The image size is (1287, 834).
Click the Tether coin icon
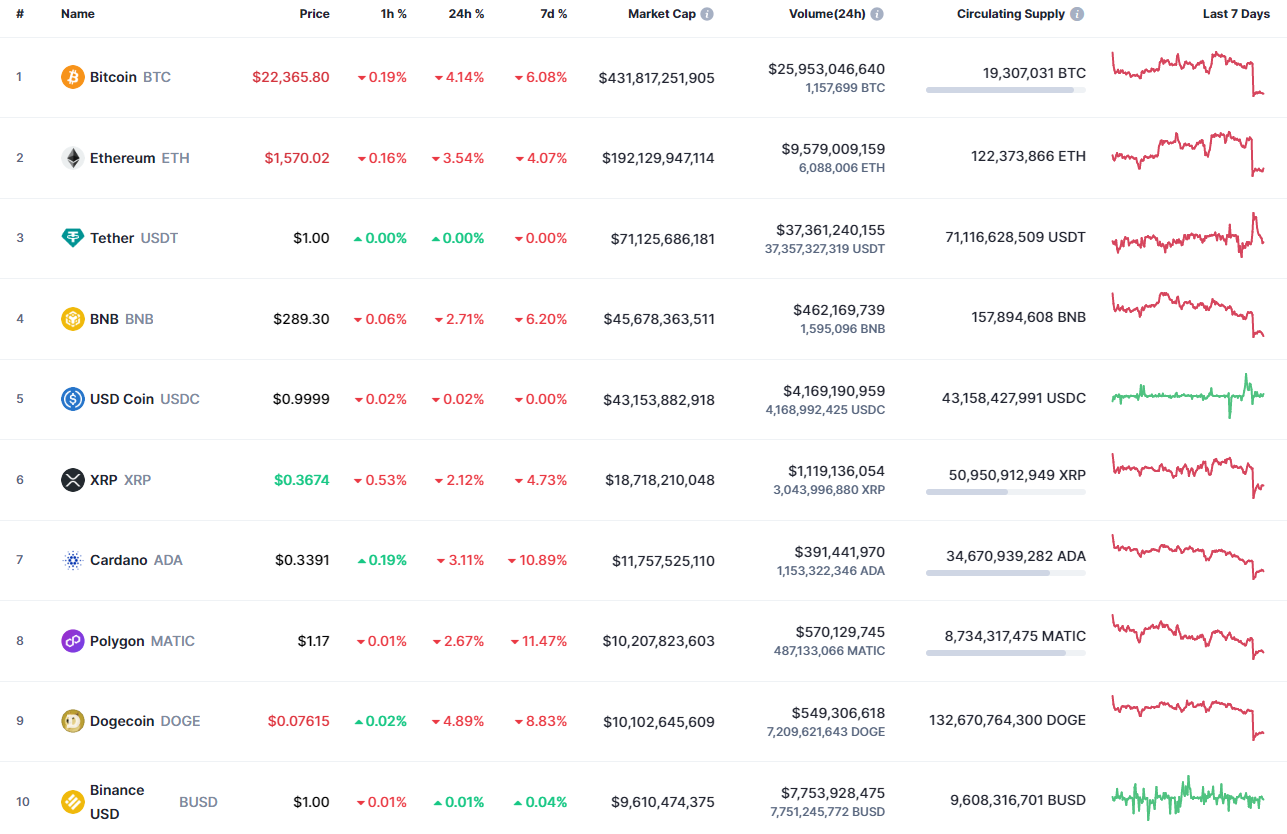71,238
